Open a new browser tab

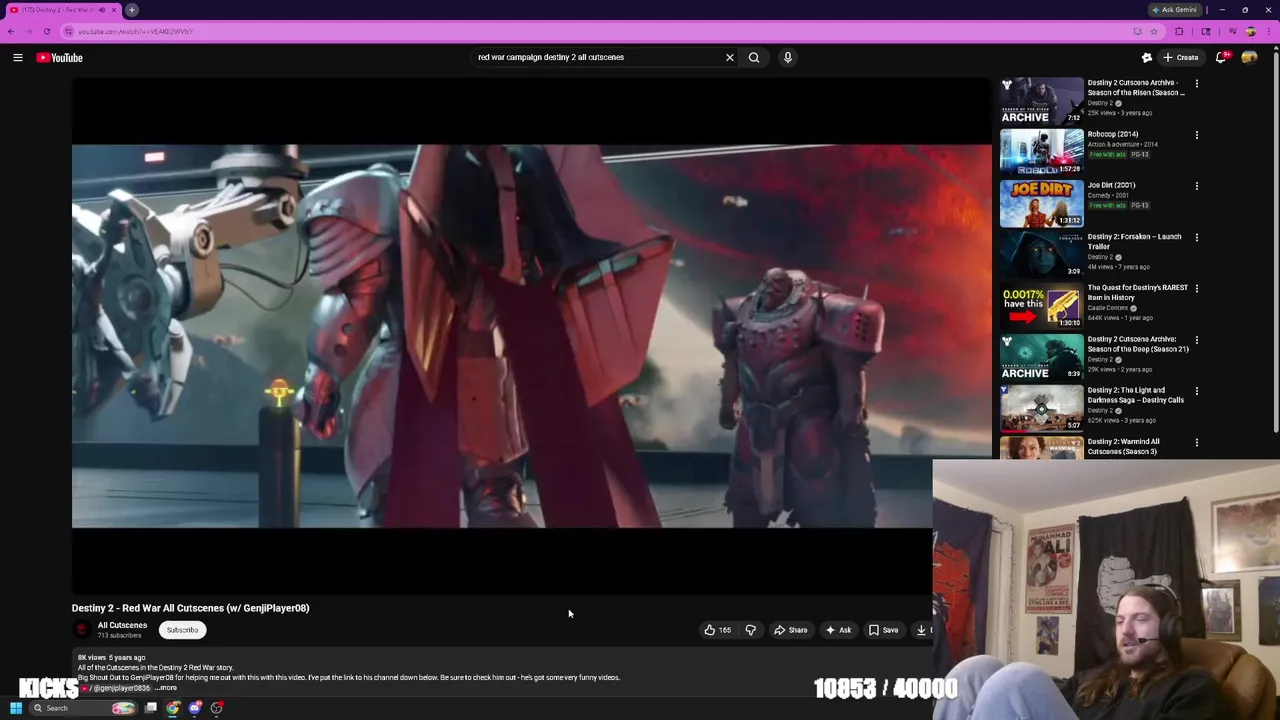[x=131, y=10]
